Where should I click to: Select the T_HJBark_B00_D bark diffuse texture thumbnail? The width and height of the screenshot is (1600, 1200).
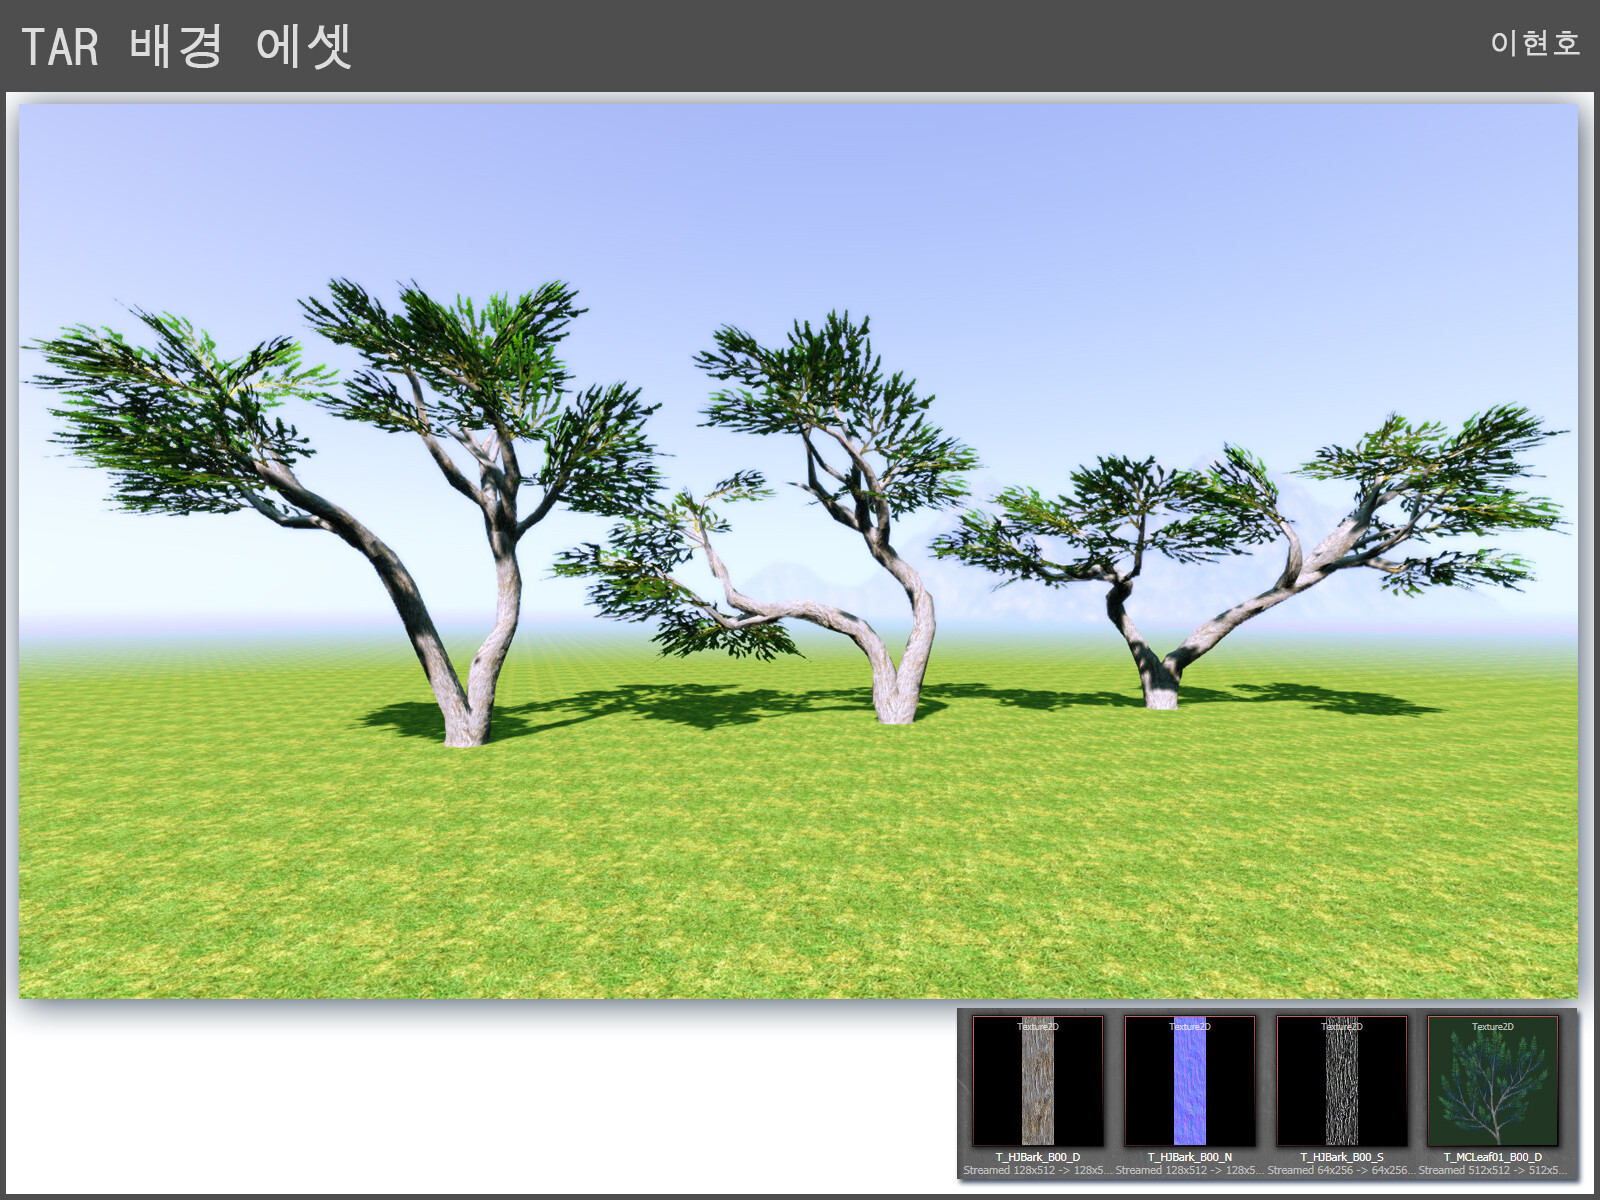(1040, 1085)
